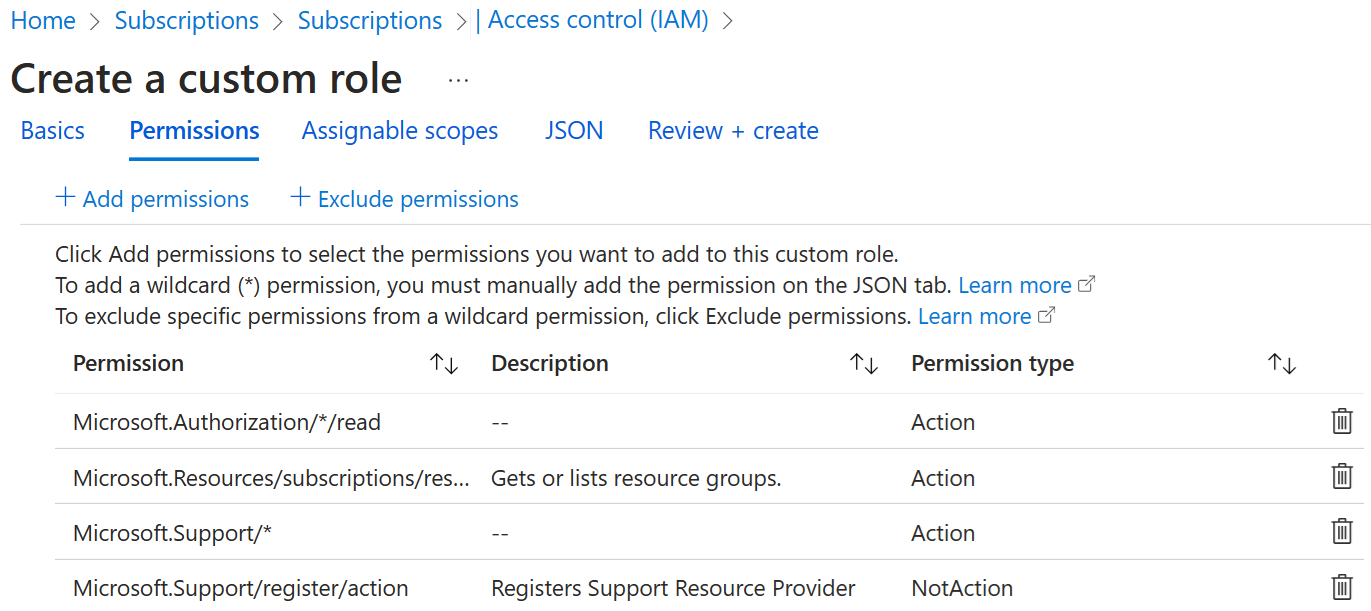Delete the Microsoft.Resources resource groups permission
Screen dimensions: 1371x611
[x=1342, y=477]
